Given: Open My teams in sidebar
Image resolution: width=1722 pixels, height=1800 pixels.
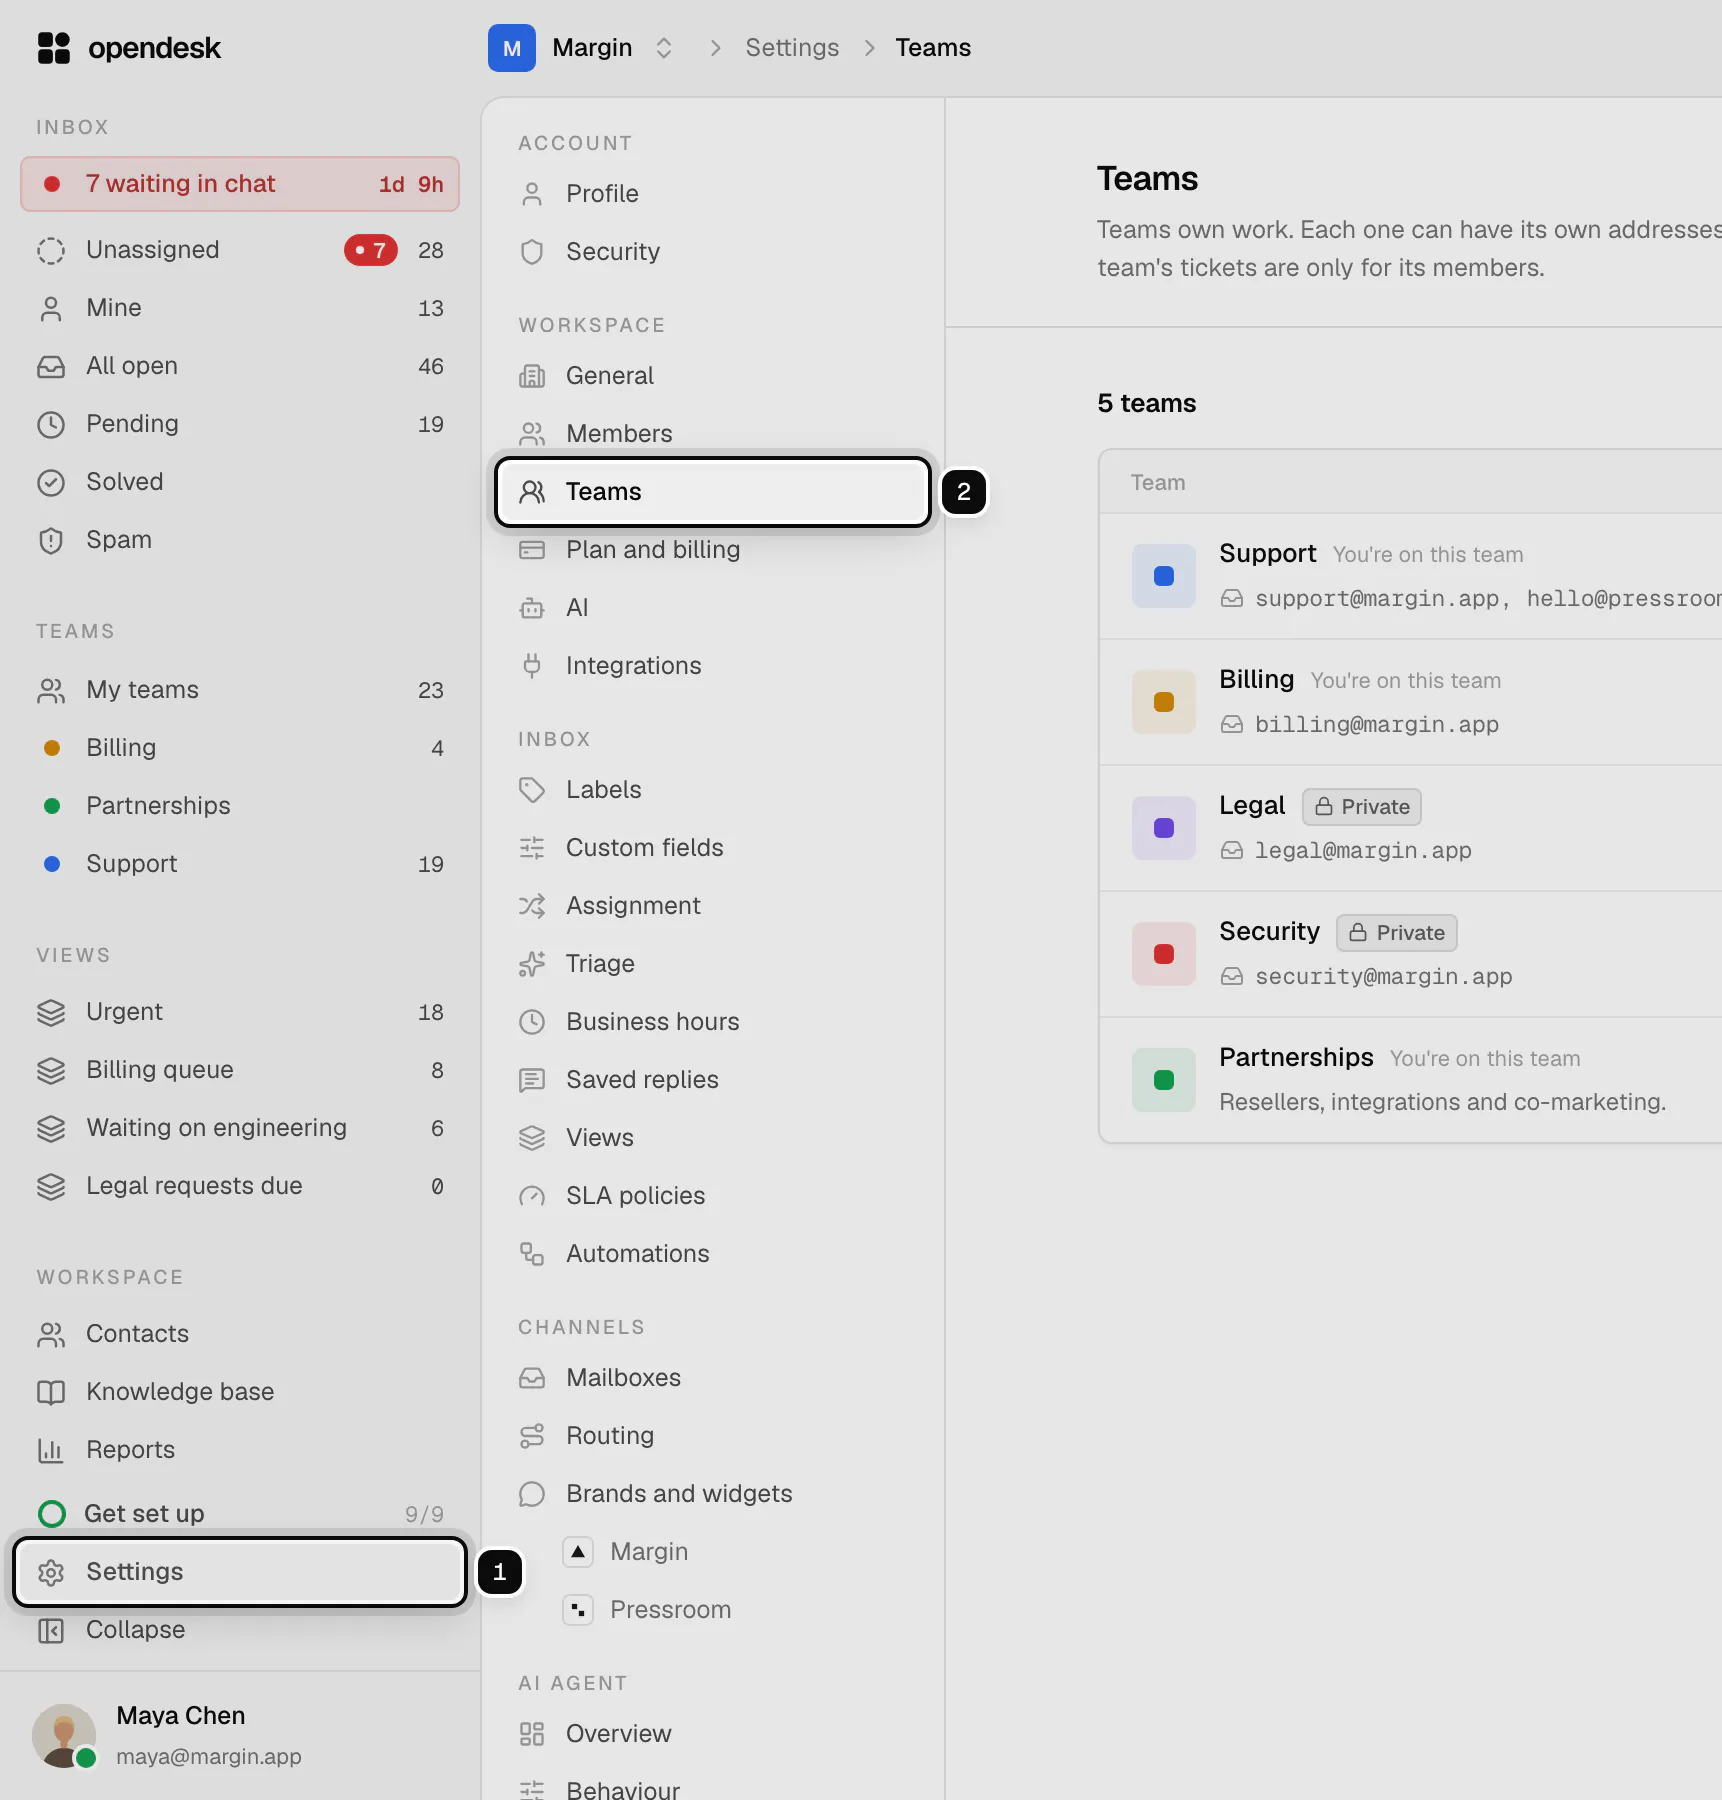Looking at the screenshot, I should click(x=240, y=690).
